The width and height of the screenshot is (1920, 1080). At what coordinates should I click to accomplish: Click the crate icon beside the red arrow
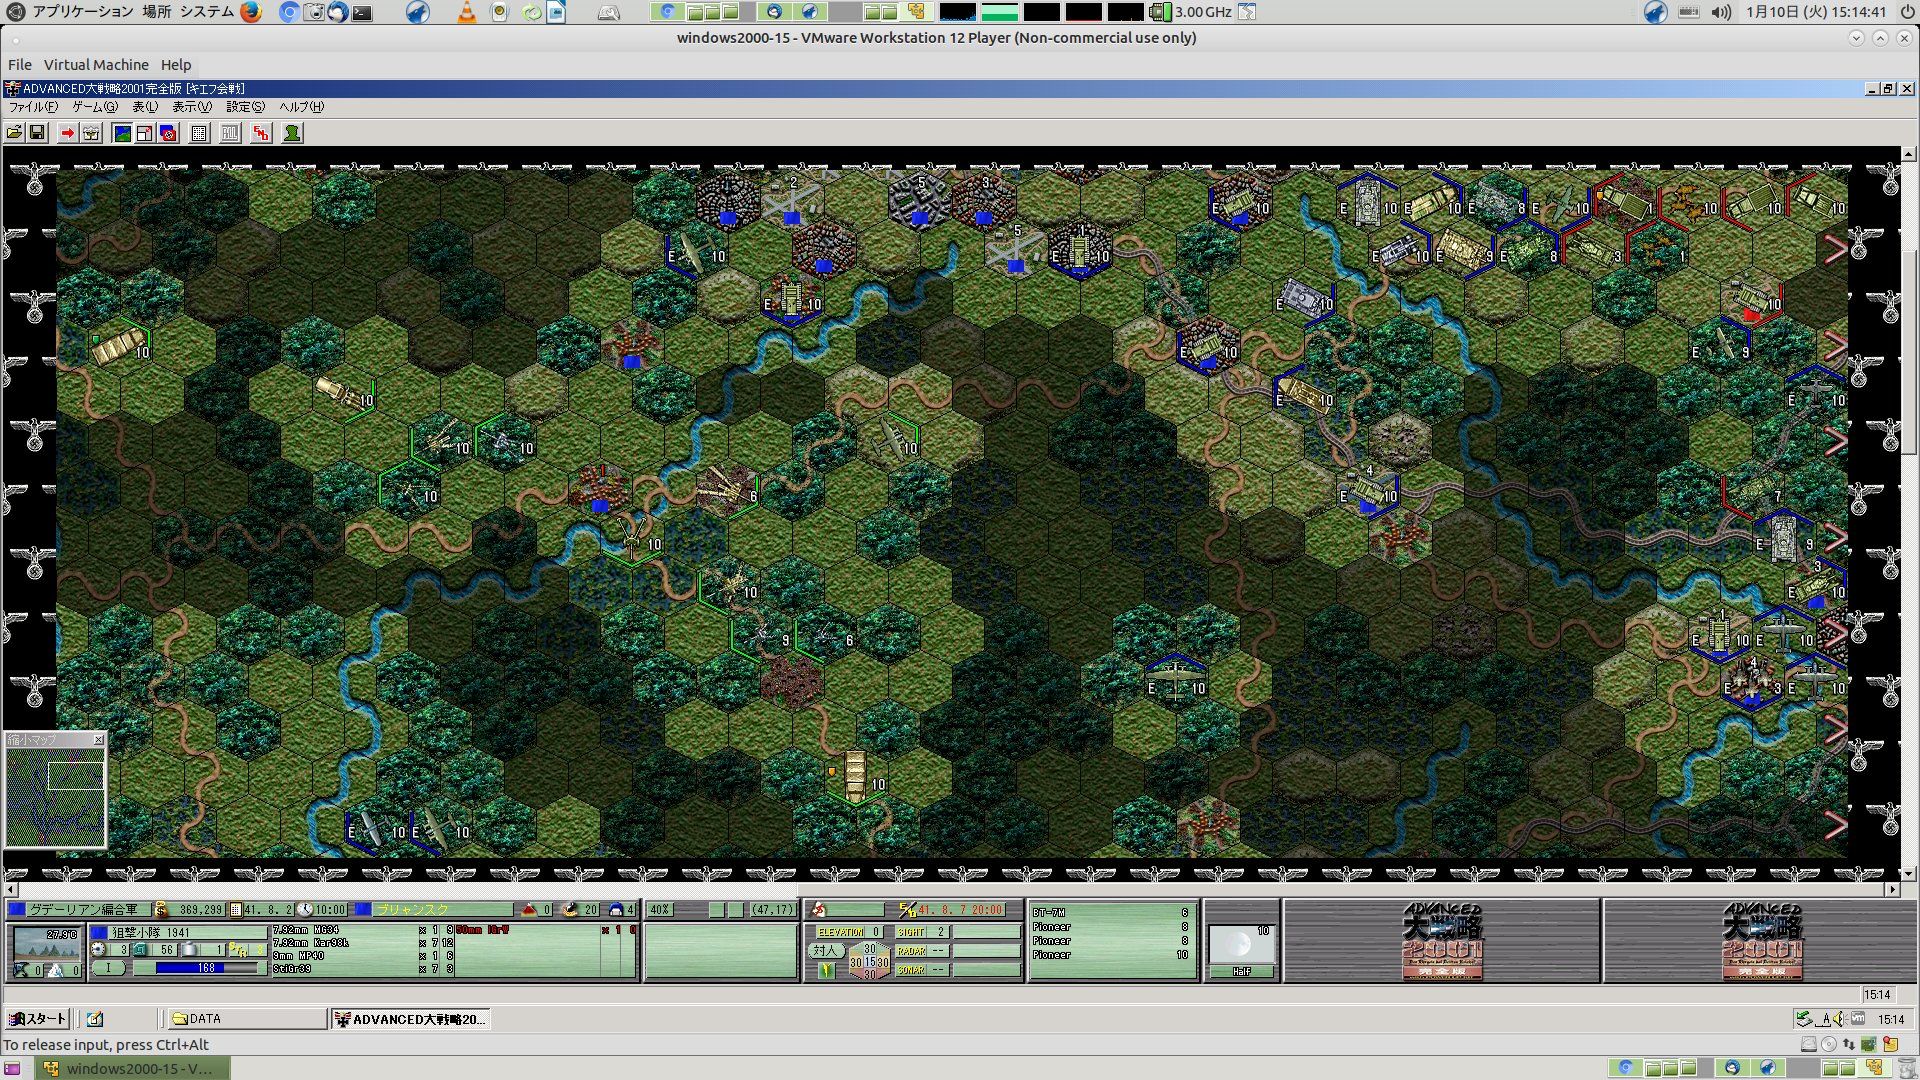coord(91,133)
